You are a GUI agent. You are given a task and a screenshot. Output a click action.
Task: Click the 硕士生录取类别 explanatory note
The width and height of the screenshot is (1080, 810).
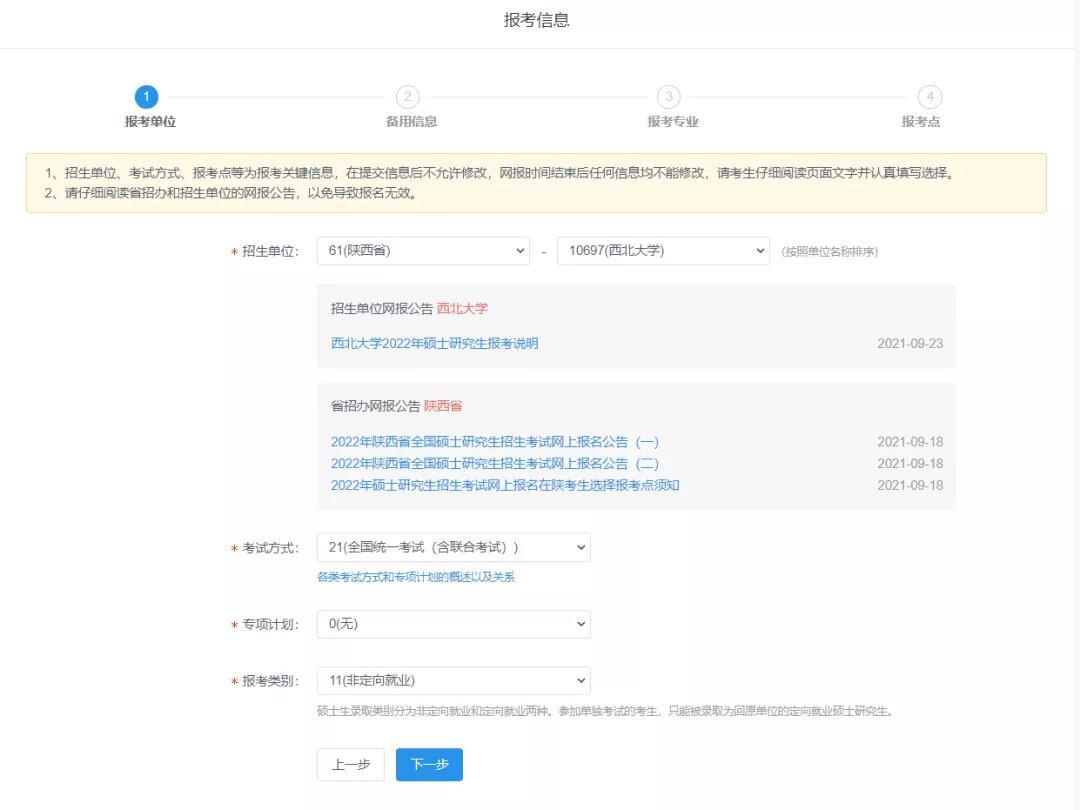pyautogui.click(x=606, y=711)
